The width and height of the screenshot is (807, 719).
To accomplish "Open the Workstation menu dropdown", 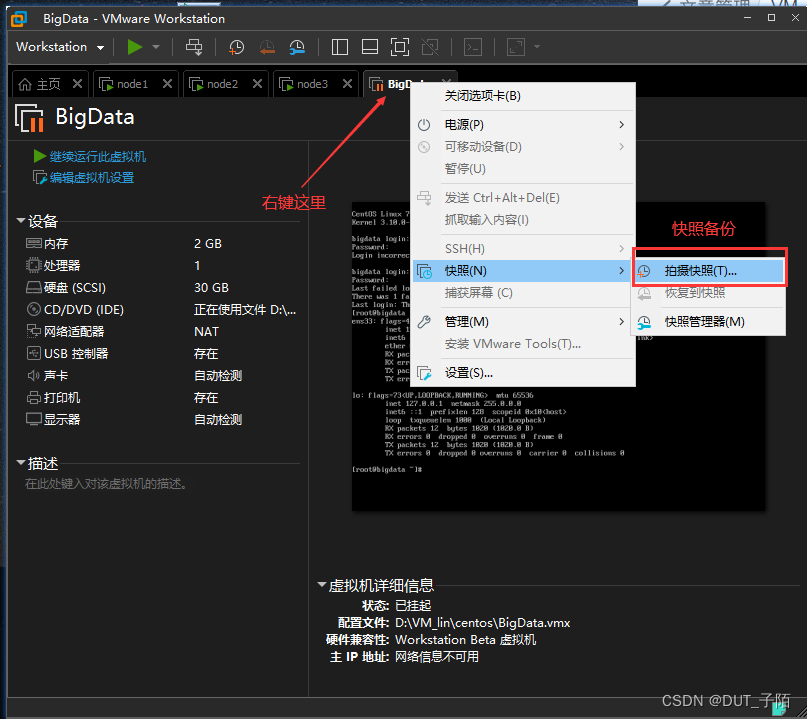I will 60,47.
